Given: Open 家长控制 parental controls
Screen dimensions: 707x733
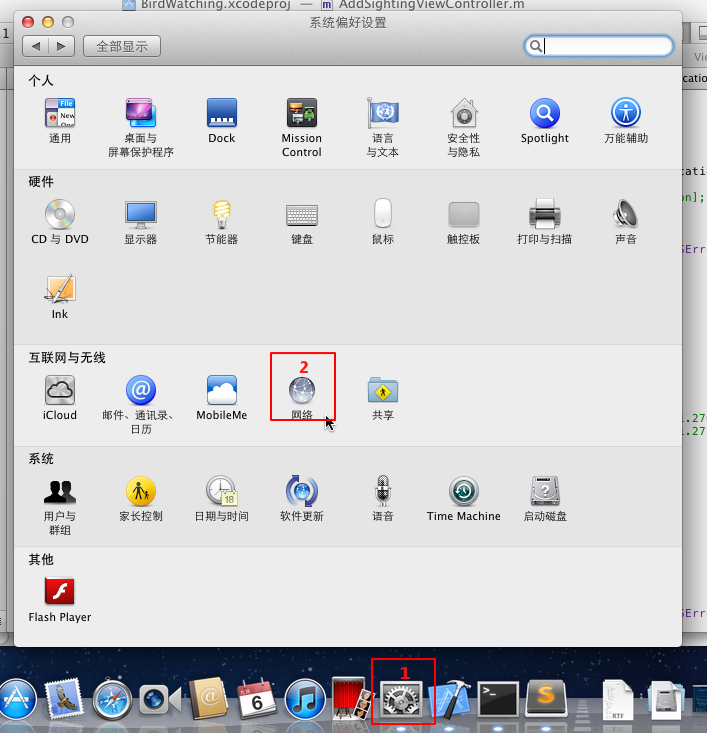Looking at the screenshot, I should (141, 498).
